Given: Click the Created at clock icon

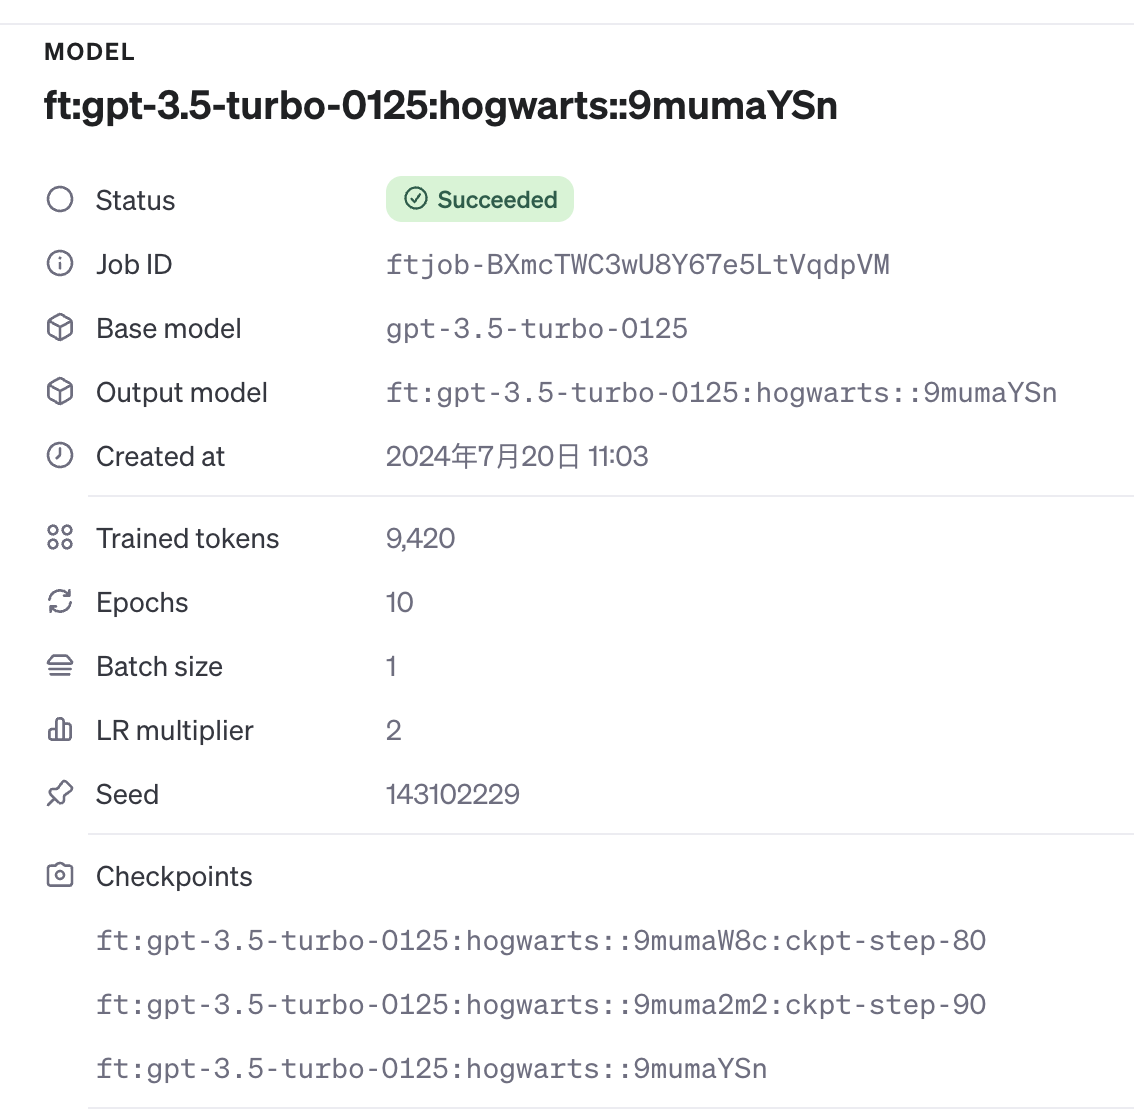Looking at the screenshot, I should [x=60, y=456].
